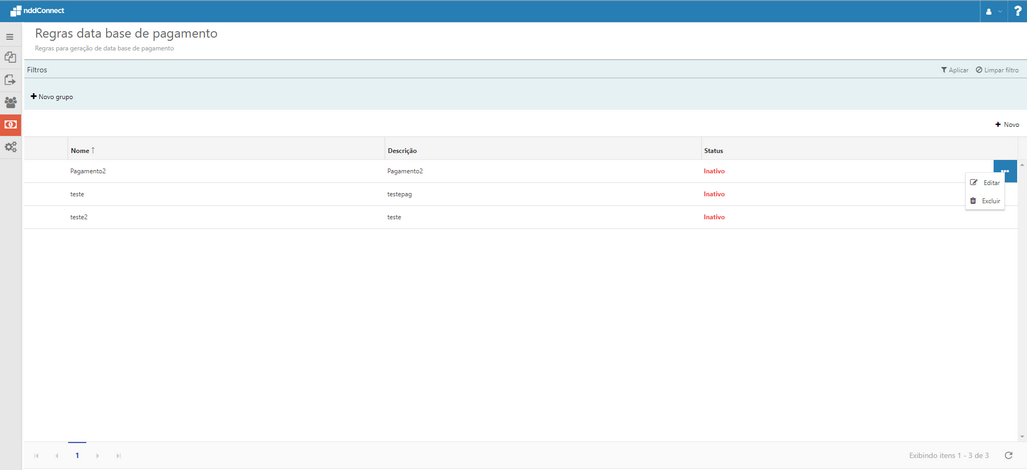1027x470 pixels.
Task: Click the nddConnect logo
Action: coord(37,11)
